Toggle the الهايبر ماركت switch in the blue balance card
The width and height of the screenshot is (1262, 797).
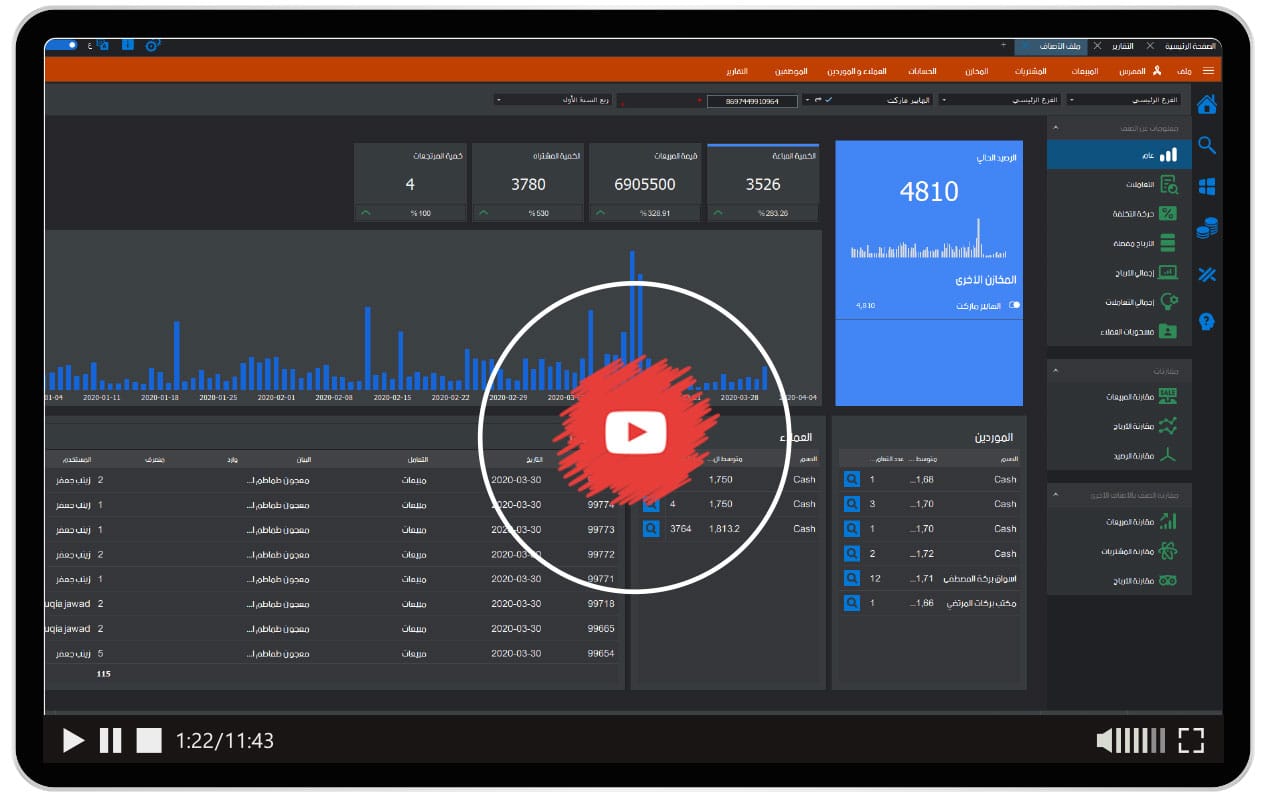[x=1015, y=305]
